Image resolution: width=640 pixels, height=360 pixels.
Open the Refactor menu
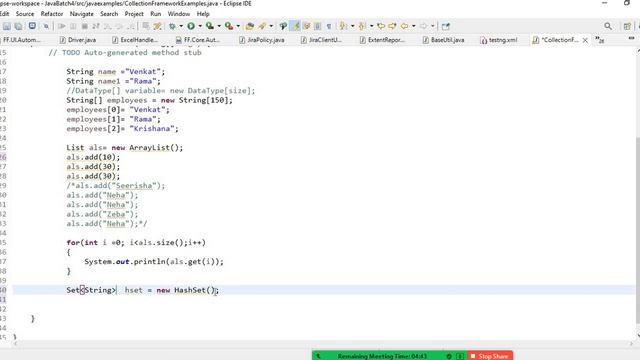52,14
